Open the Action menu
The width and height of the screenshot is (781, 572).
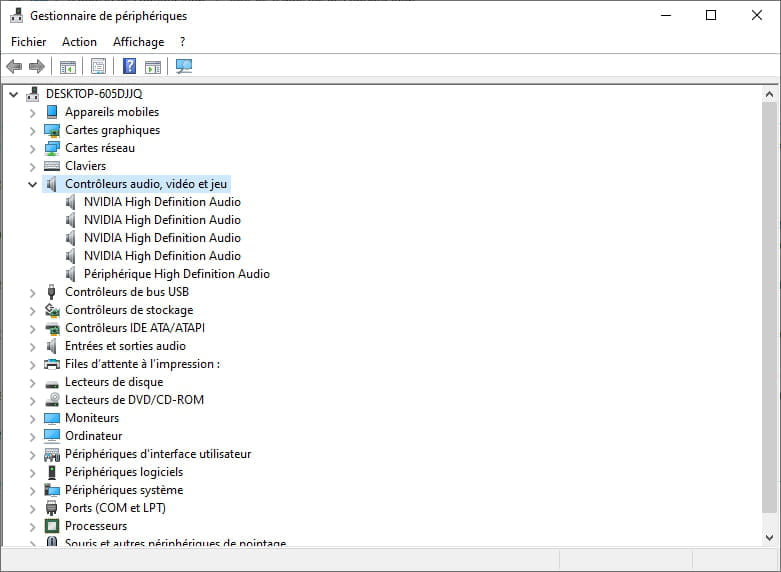79,42
